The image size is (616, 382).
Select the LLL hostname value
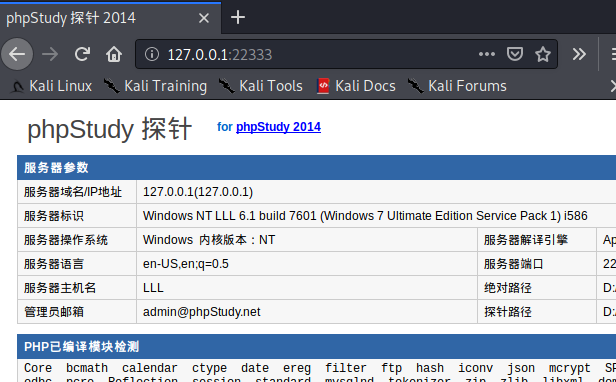pos(153,288)
